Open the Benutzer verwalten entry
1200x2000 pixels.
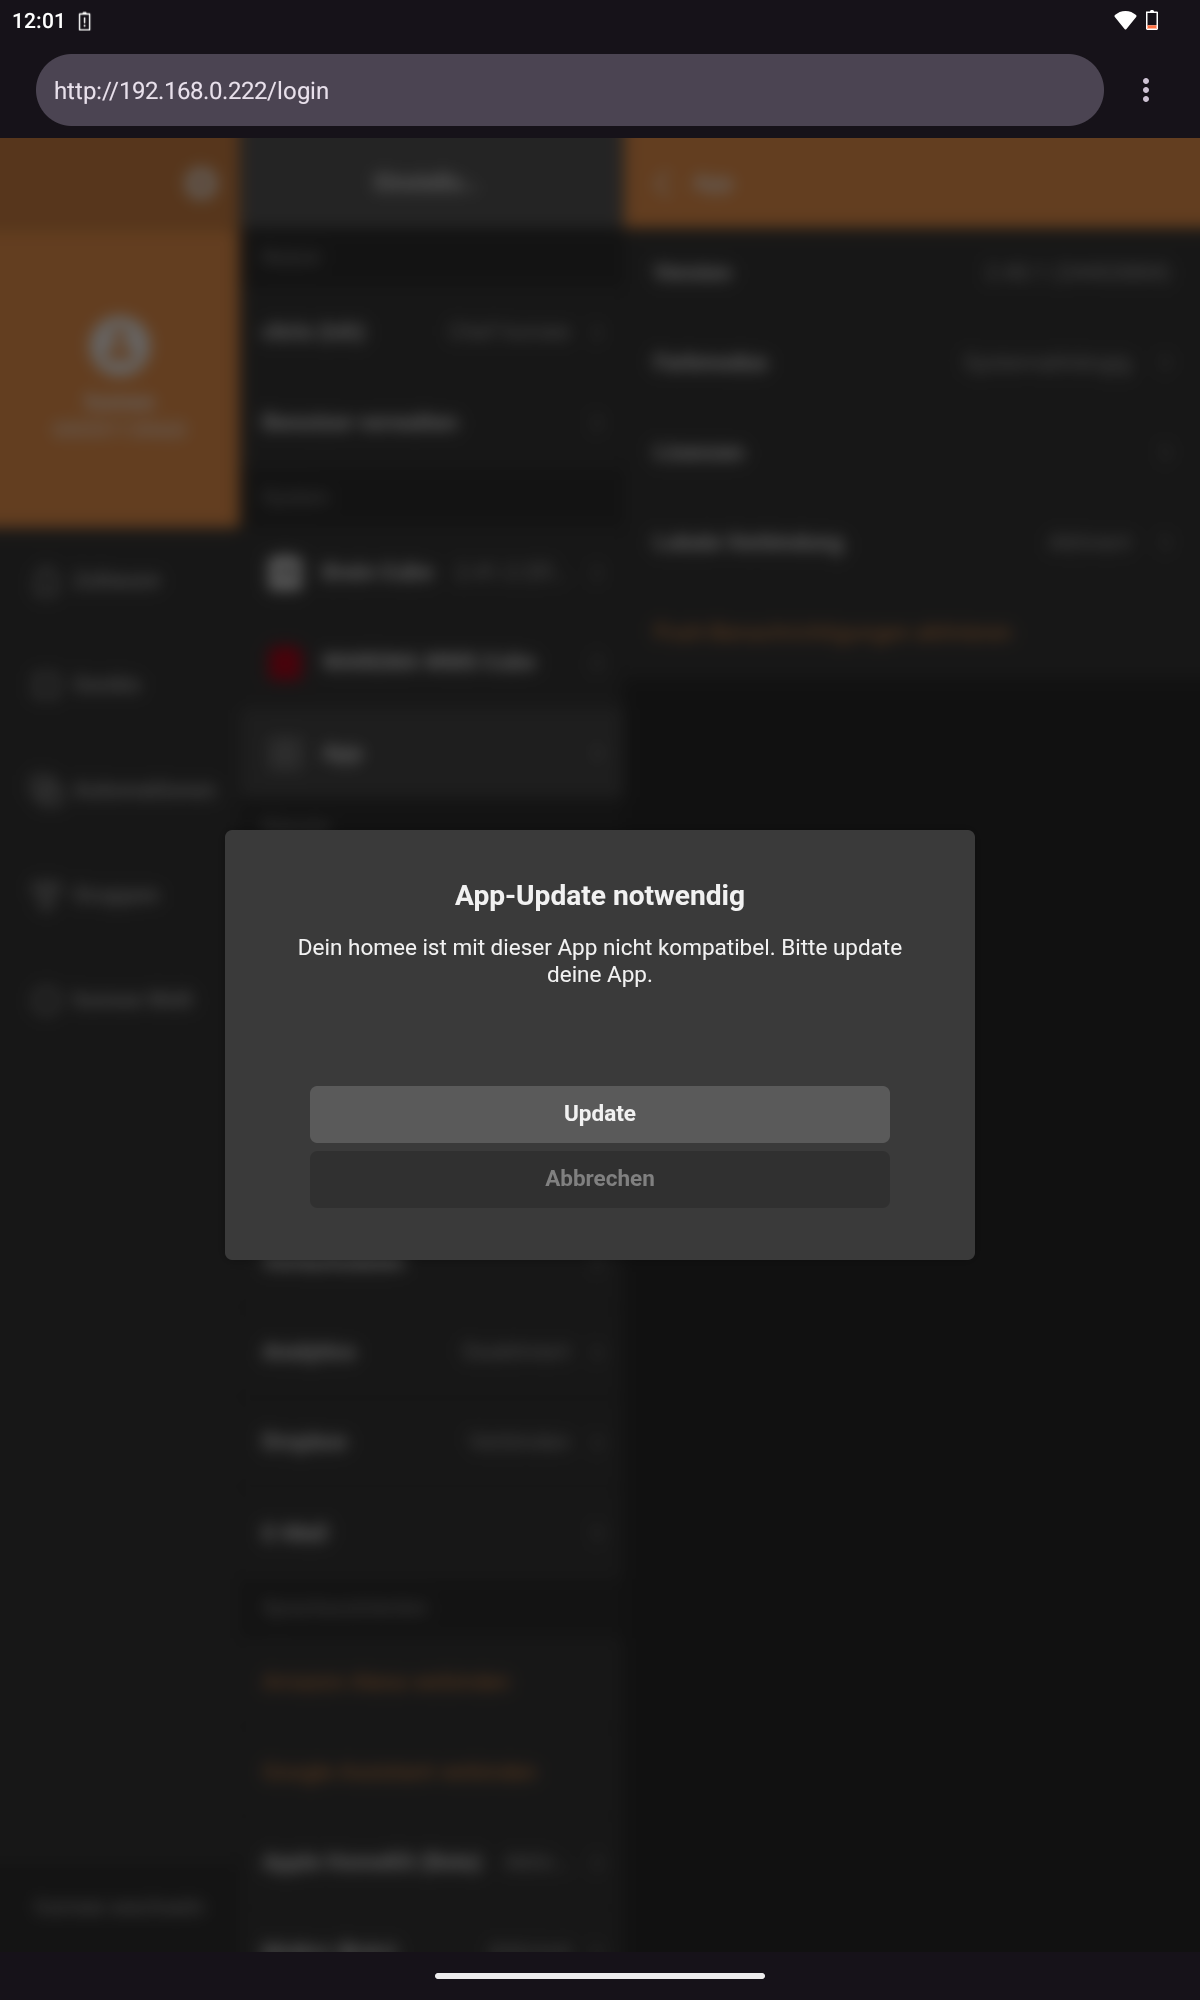click(x=430, y=422)
